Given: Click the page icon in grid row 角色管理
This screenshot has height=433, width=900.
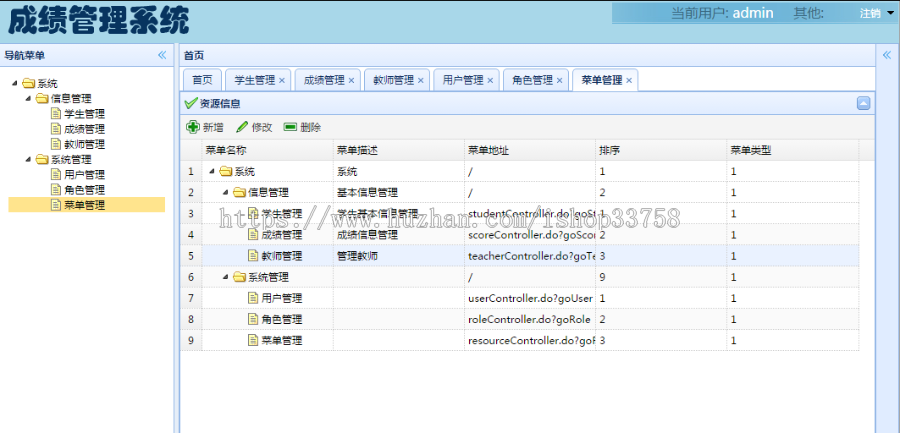Looking at the screenshot, I should [253, 319].
